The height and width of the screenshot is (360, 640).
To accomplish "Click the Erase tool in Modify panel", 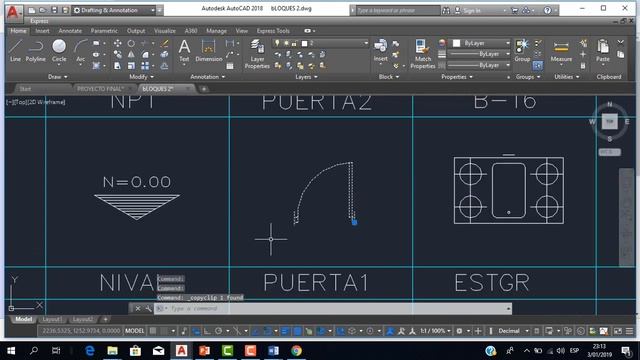I will (164, 43).
